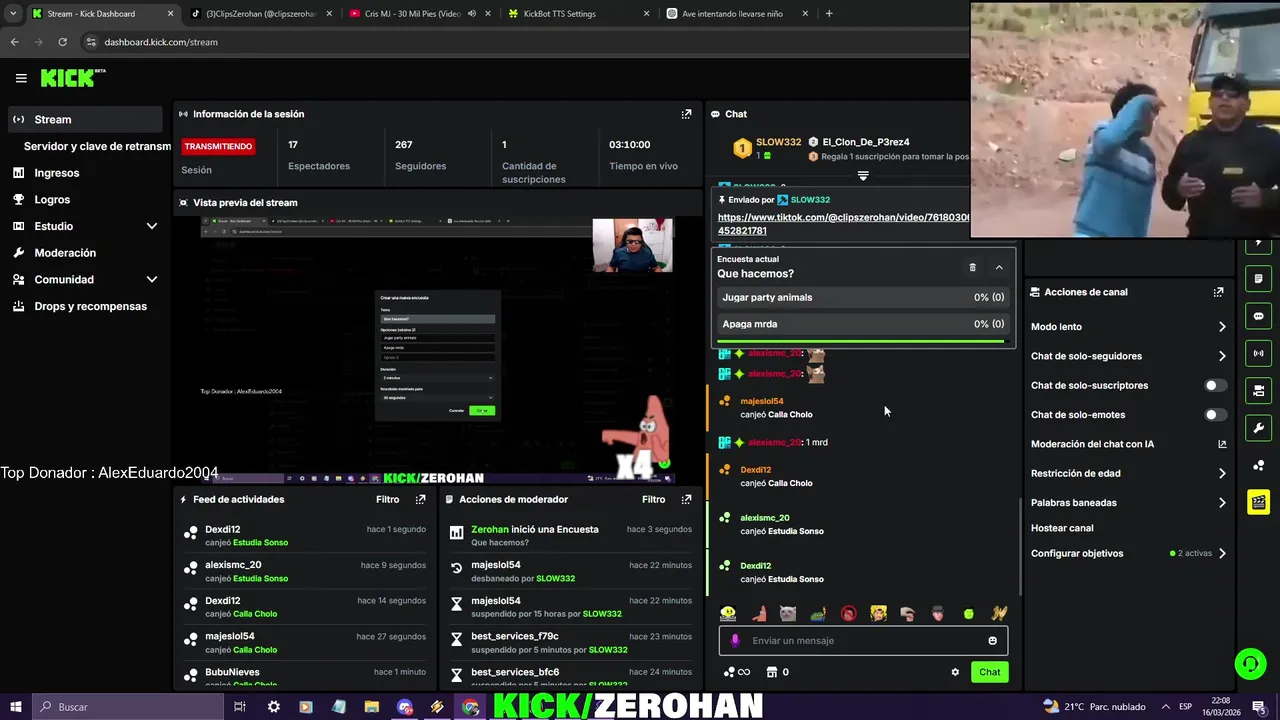Pop out the Feed de actividades panel
1280x720 pixels.
pos(420,499)
